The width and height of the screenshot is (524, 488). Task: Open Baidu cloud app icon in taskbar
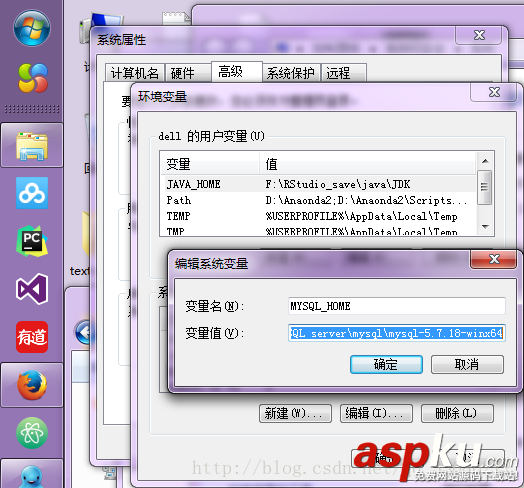tap(32, 193)
